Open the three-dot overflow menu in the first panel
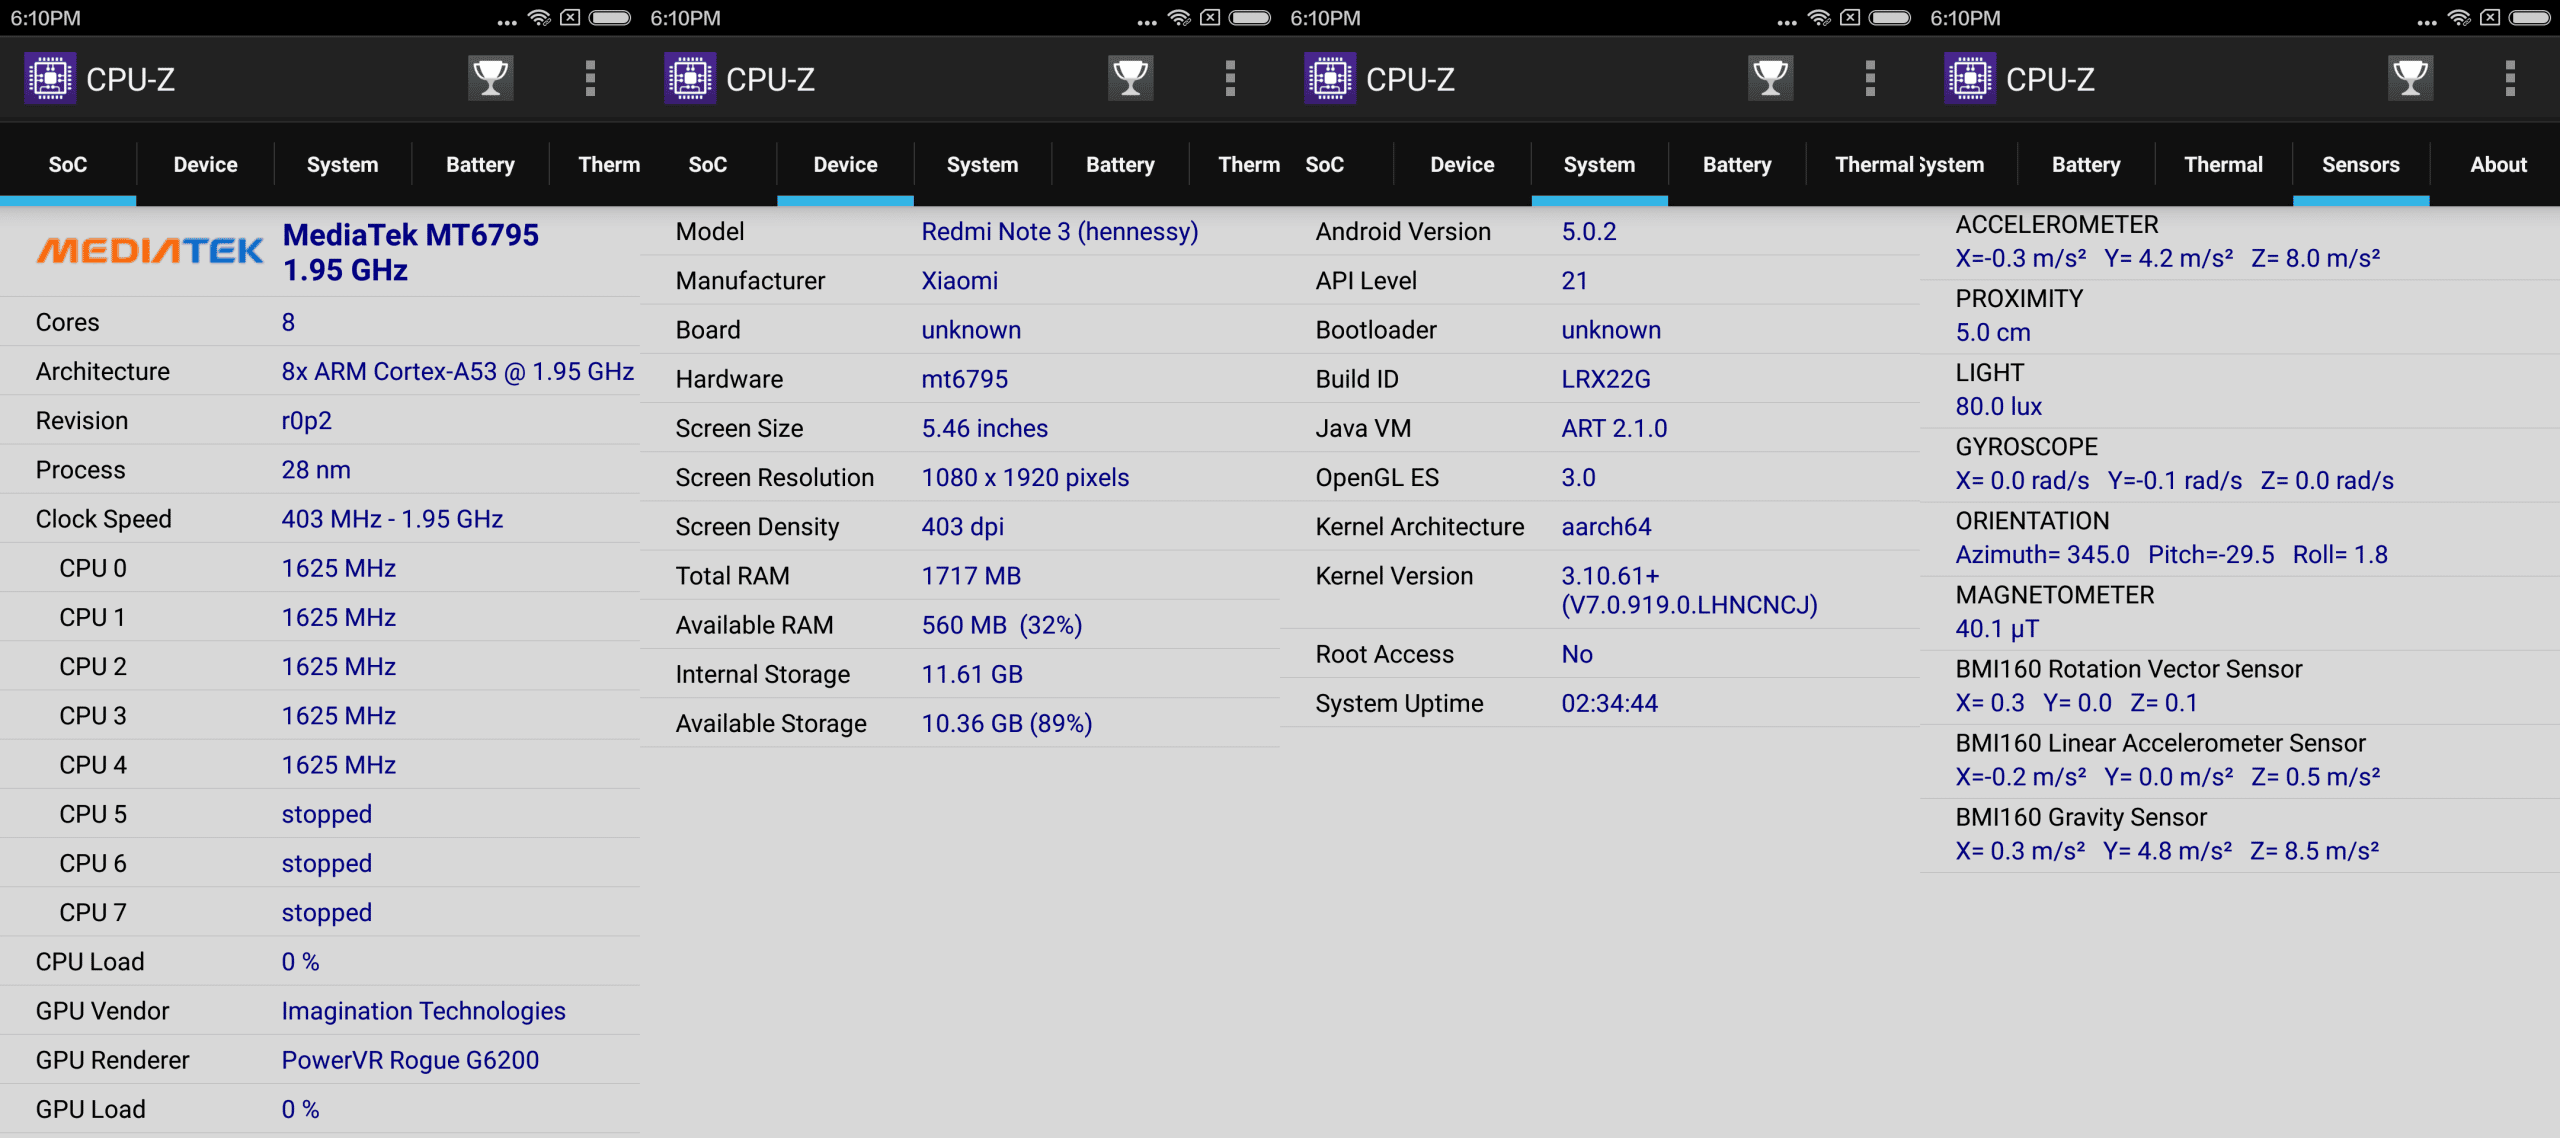The width and height of the screenshot is (2560, 1138). click(590, 78)
